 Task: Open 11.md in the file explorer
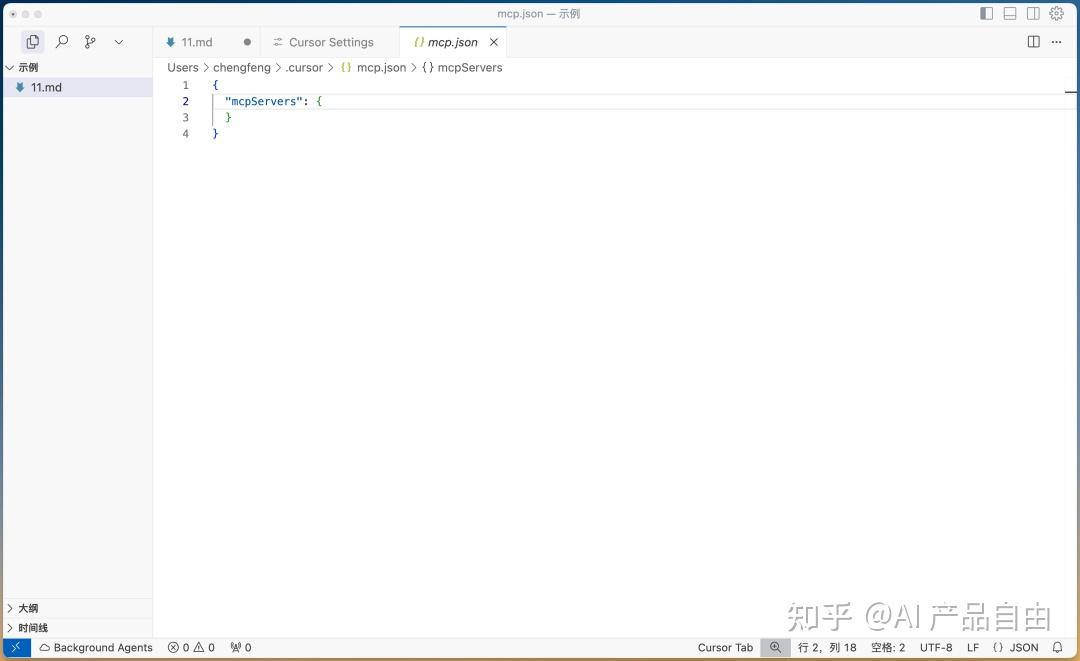coord(77,87)
